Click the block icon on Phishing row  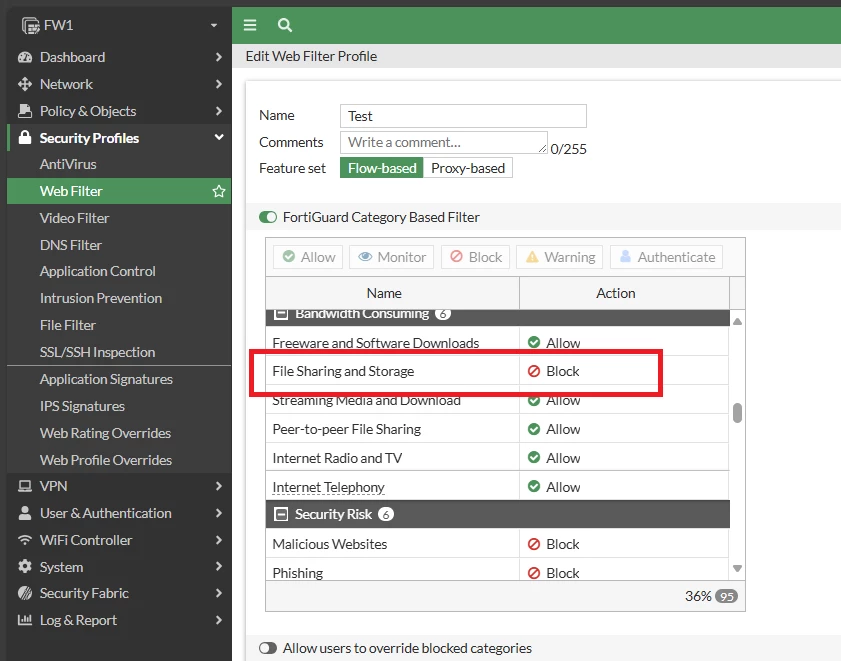click(534, 572)
